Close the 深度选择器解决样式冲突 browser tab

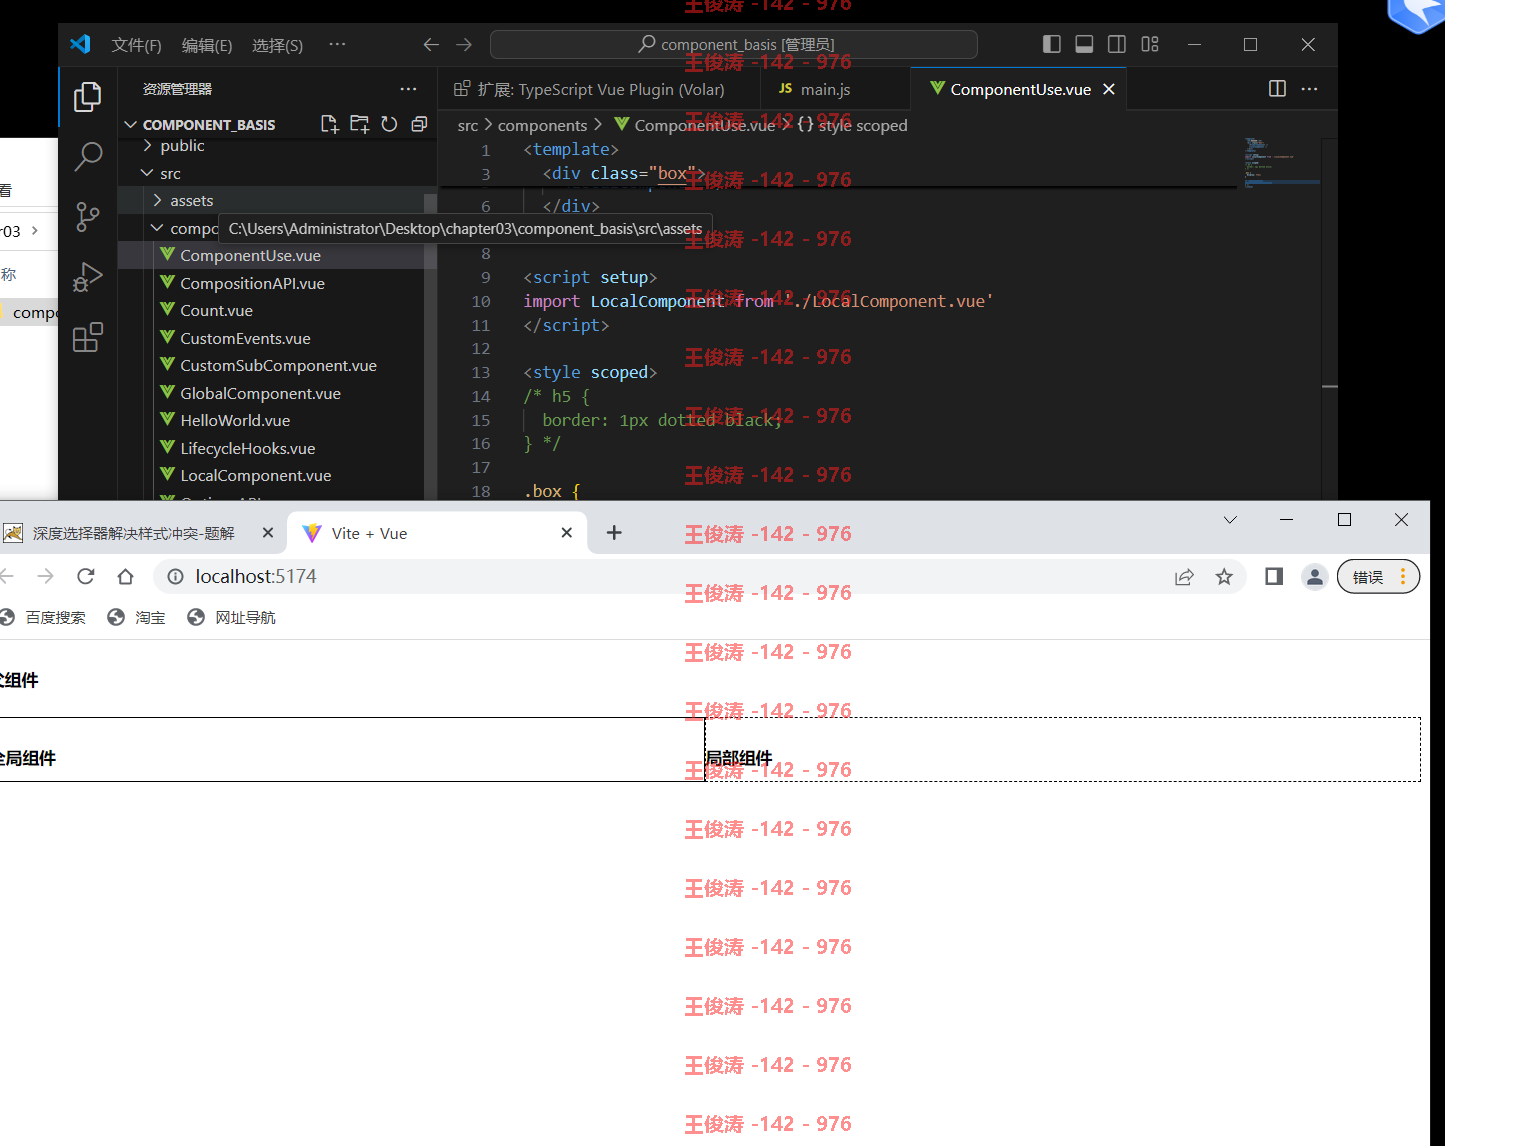(x=268, y=533)
